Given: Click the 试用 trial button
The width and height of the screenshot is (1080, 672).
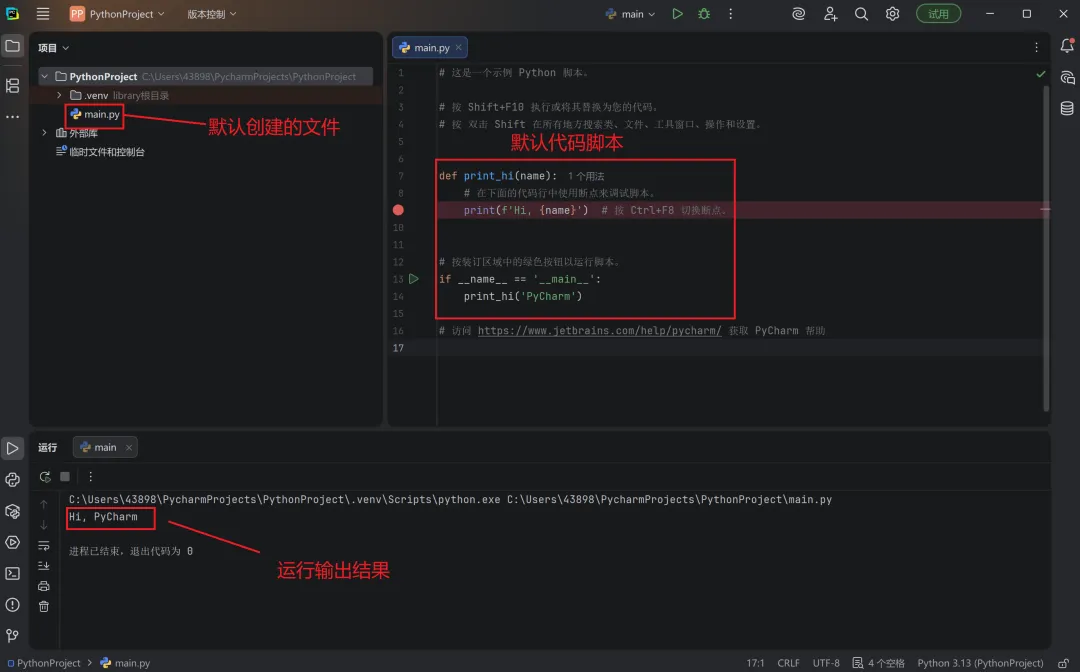Looking at the screenshot, I should point(938,14).
